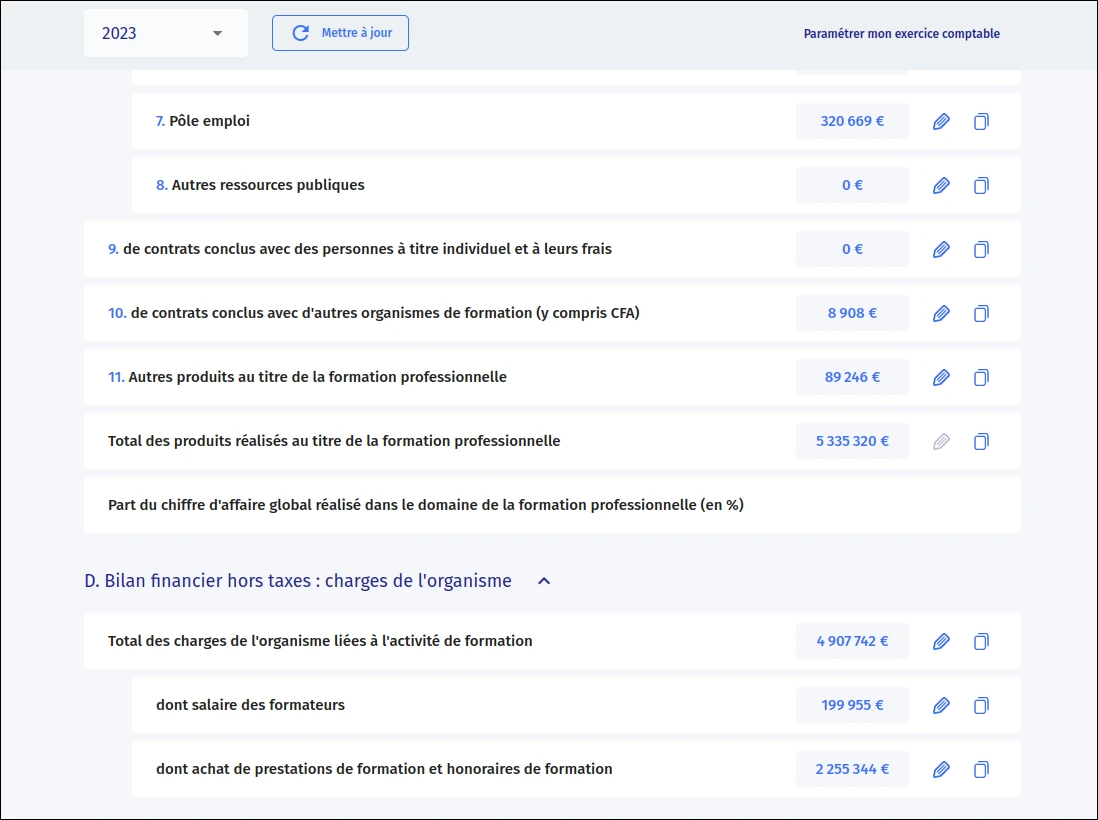Screen dimensions: 1098x820
Task: Click the 7. Pôle emploi label
Action: click(202, 121)
